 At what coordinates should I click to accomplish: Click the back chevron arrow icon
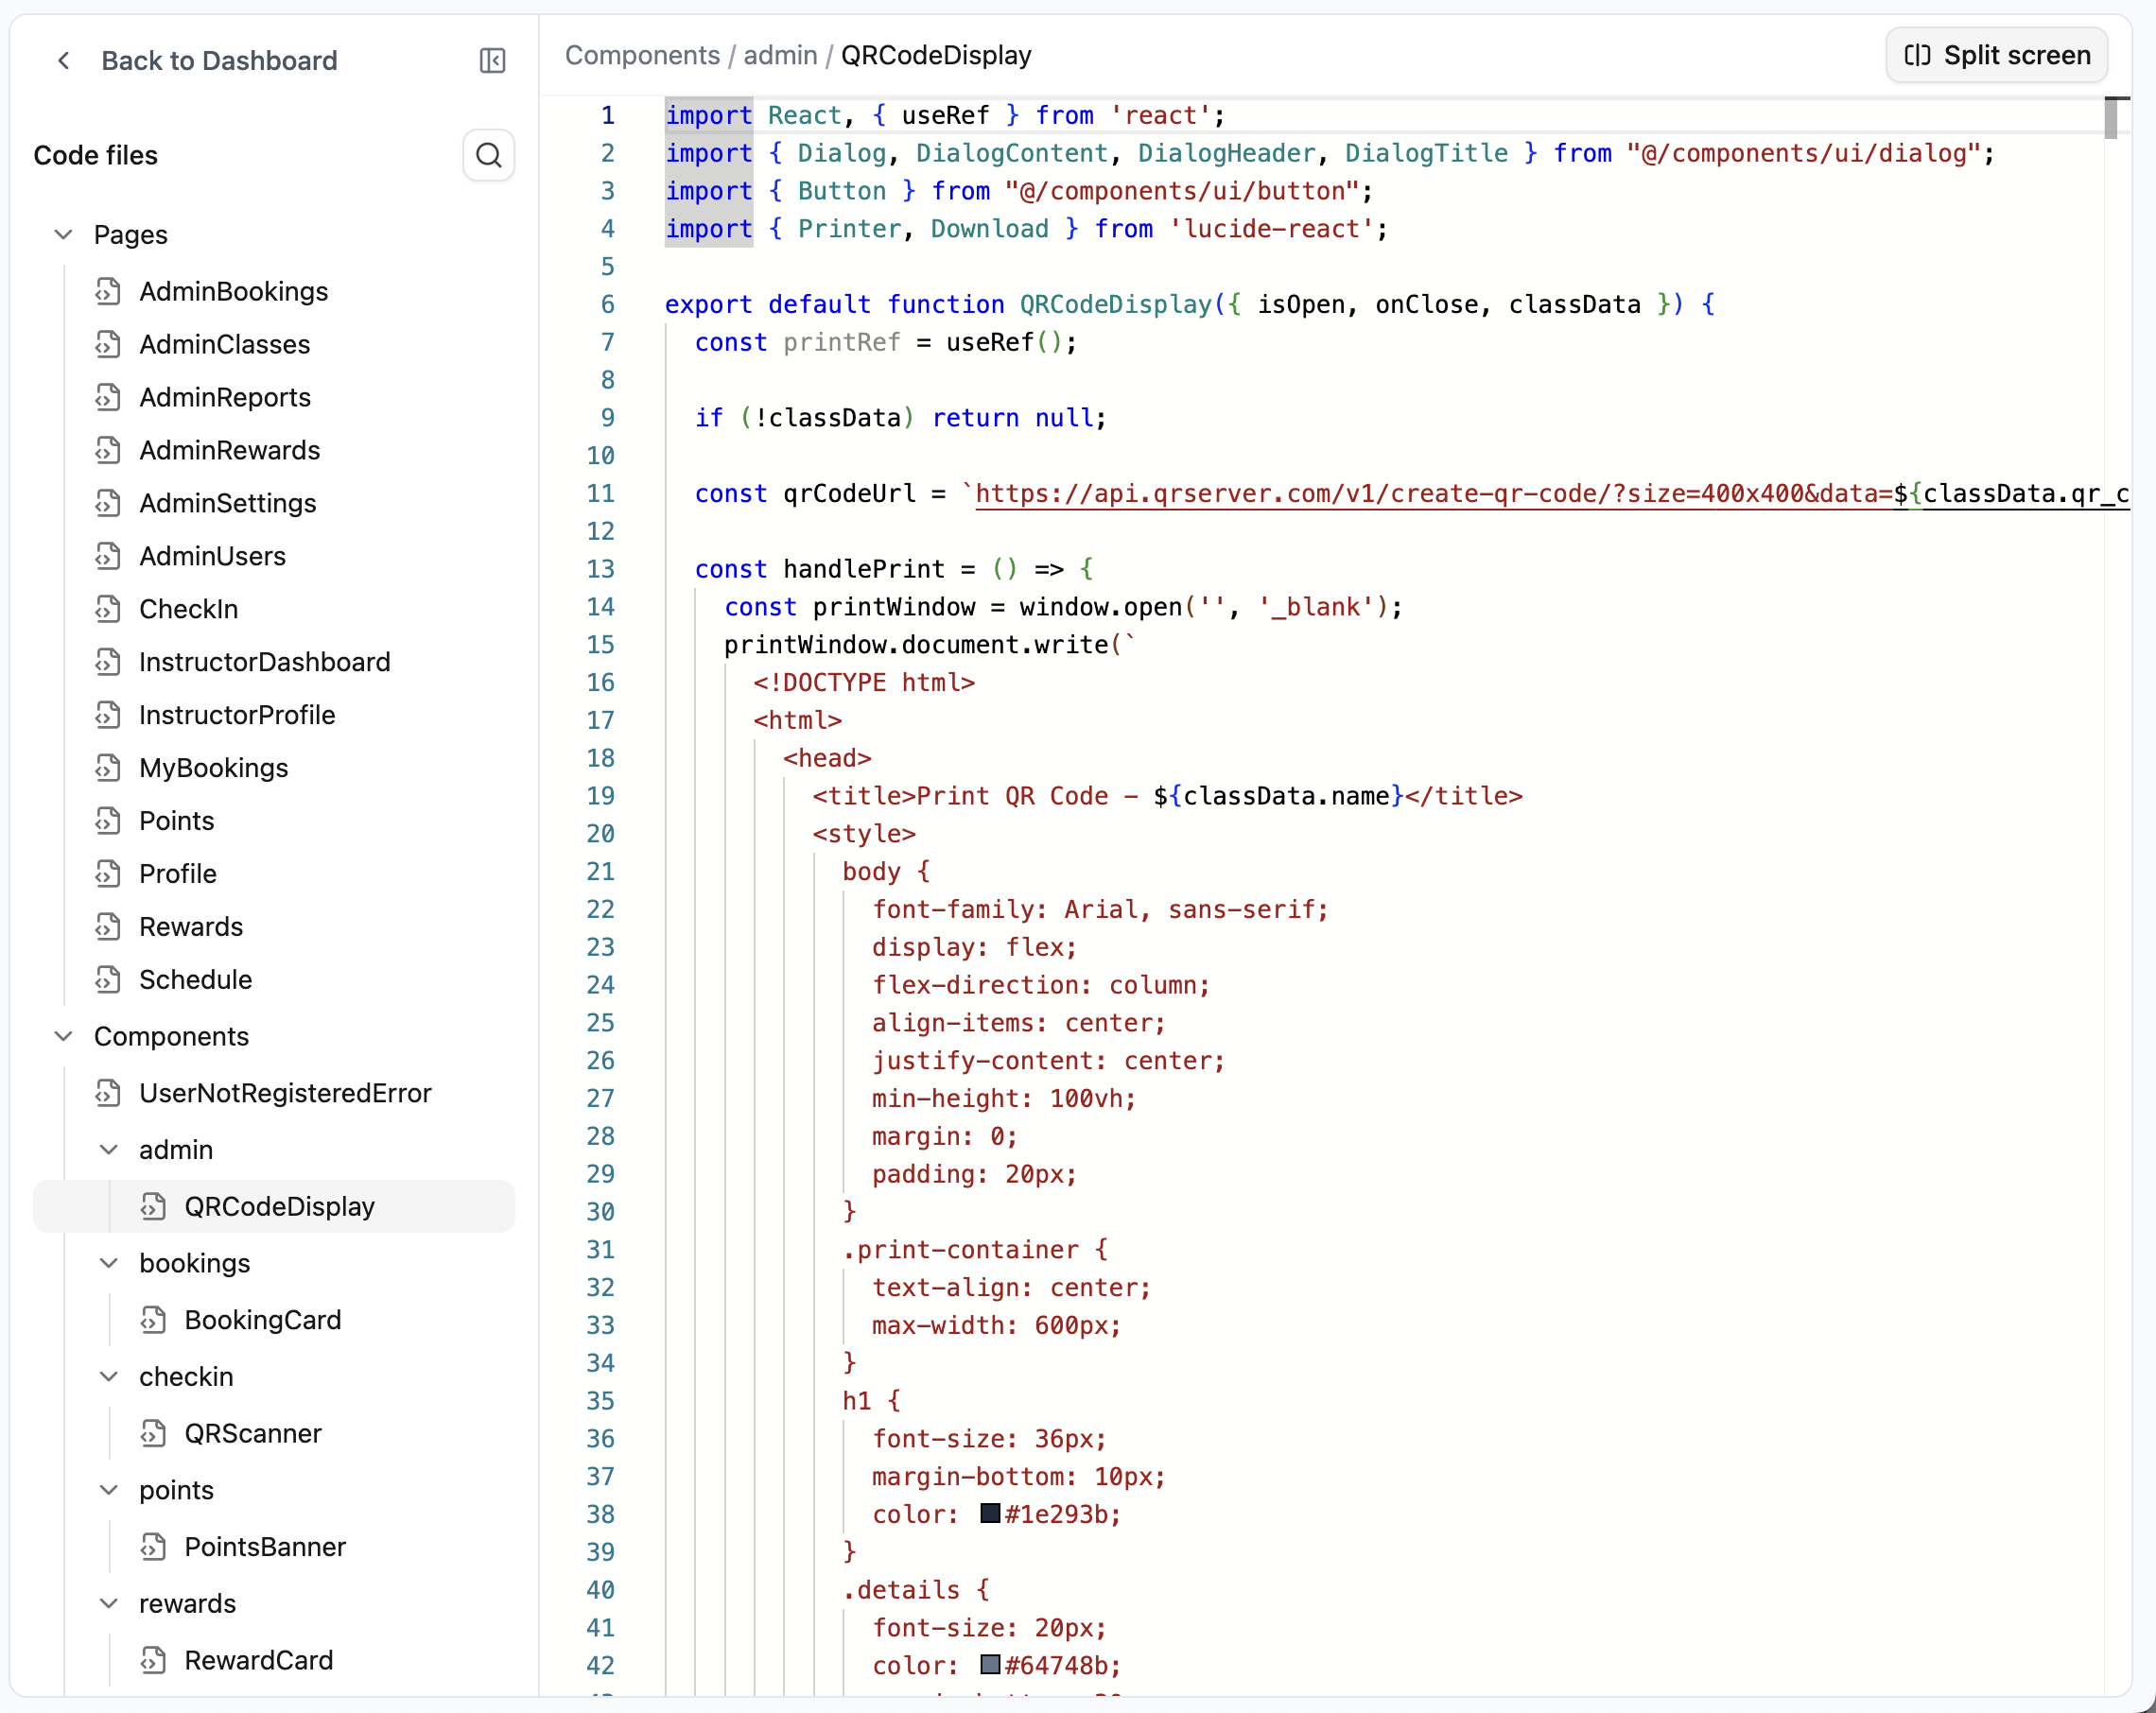pos(64,61)
